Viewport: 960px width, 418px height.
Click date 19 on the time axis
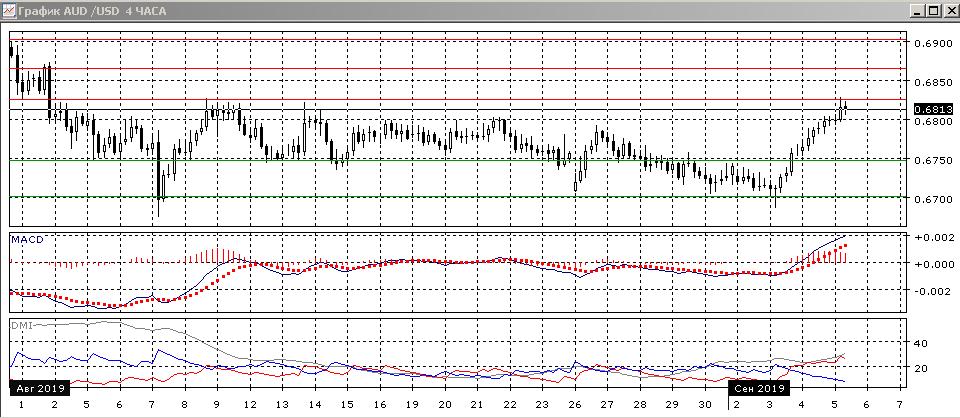[410, 404]
